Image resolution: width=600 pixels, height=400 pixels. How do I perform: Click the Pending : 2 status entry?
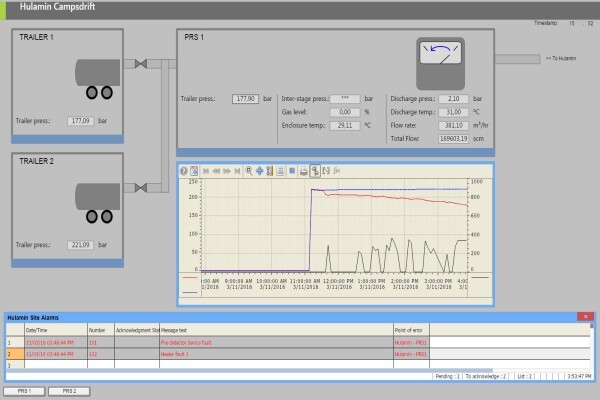447,377
